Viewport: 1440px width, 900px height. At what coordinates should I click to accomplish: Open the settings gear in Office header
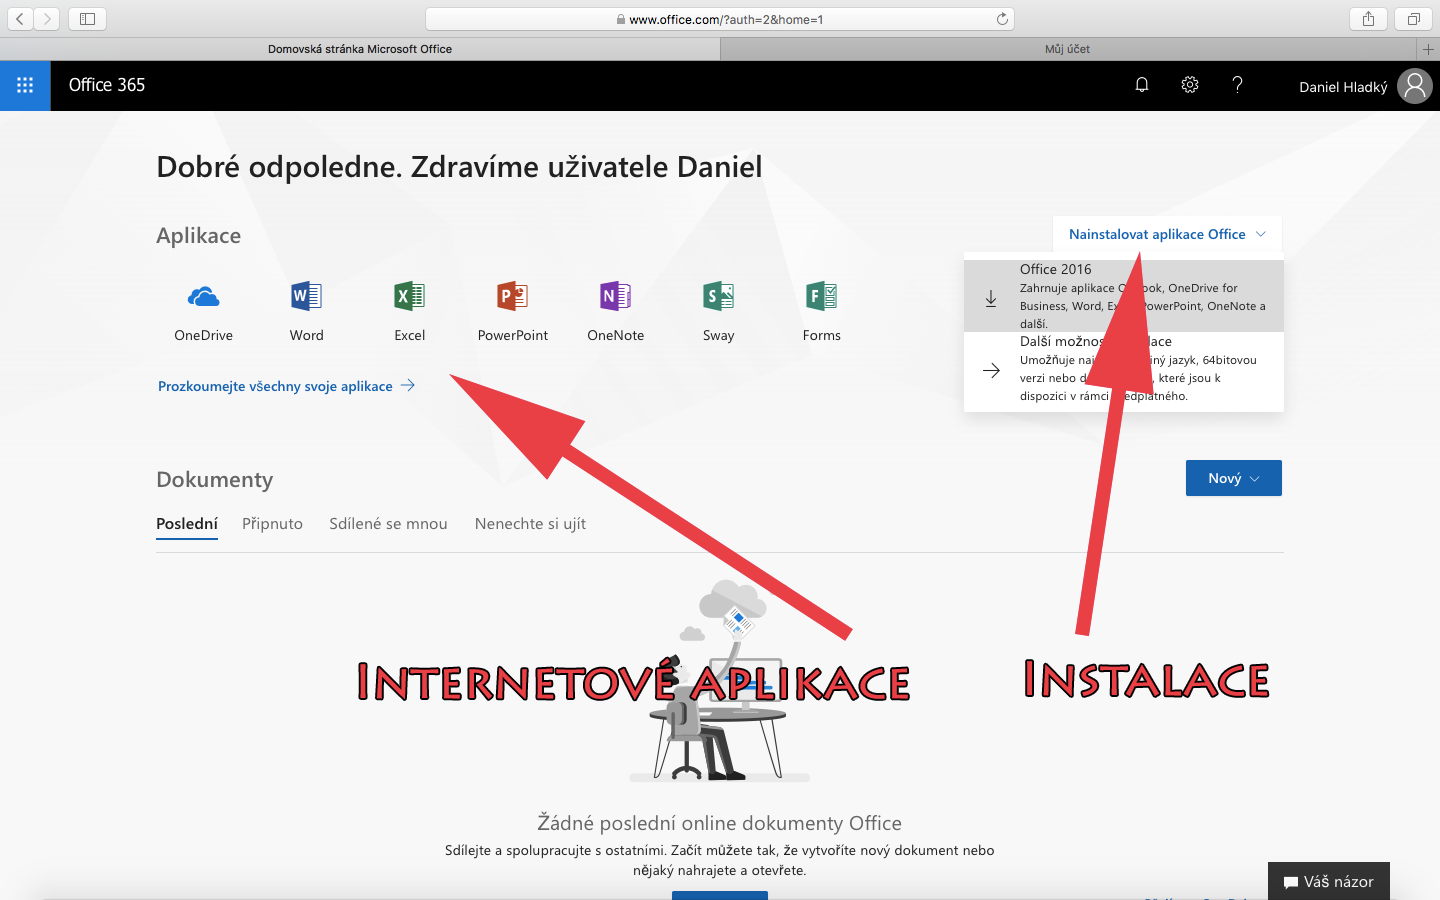click(1190, 85)
